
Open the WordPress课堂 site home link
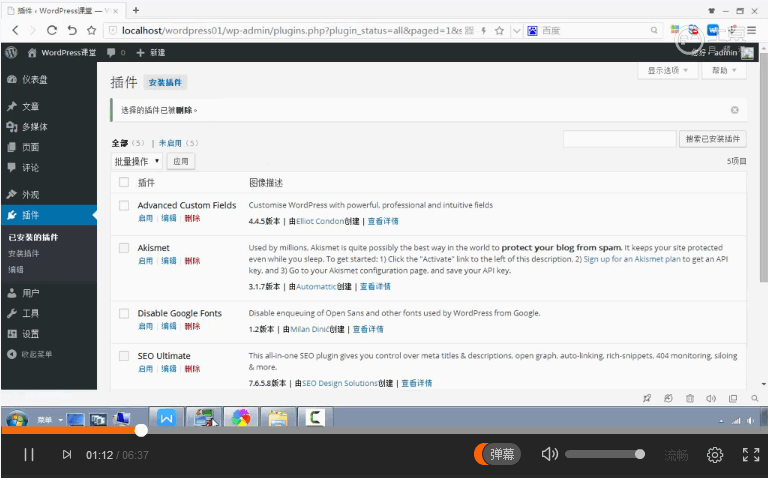[x=62, y=52]
